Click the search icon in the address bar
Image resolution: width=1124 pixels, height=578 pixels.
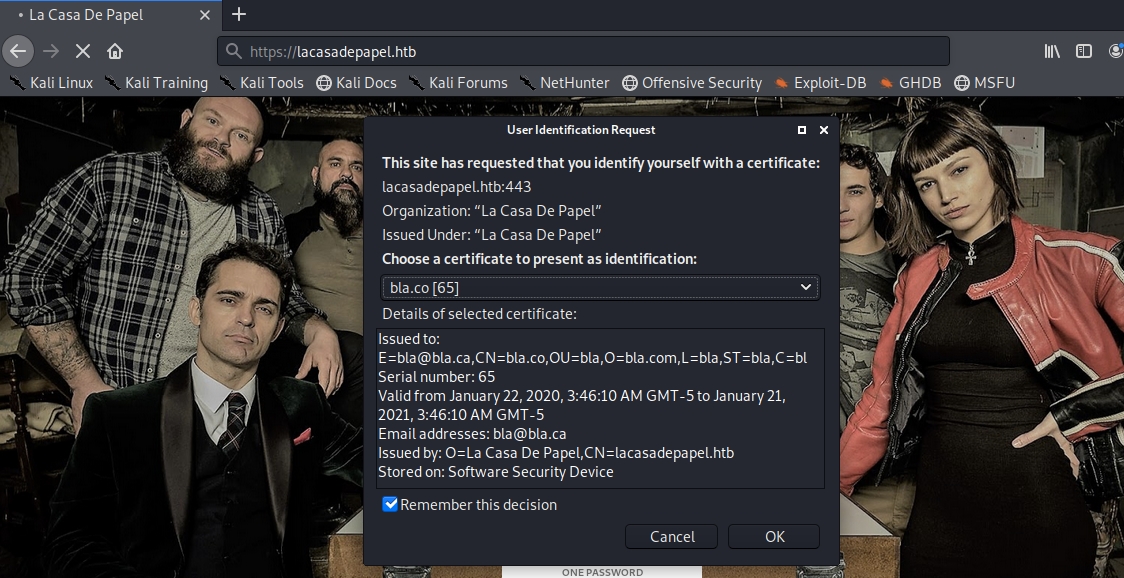[233, 51]
